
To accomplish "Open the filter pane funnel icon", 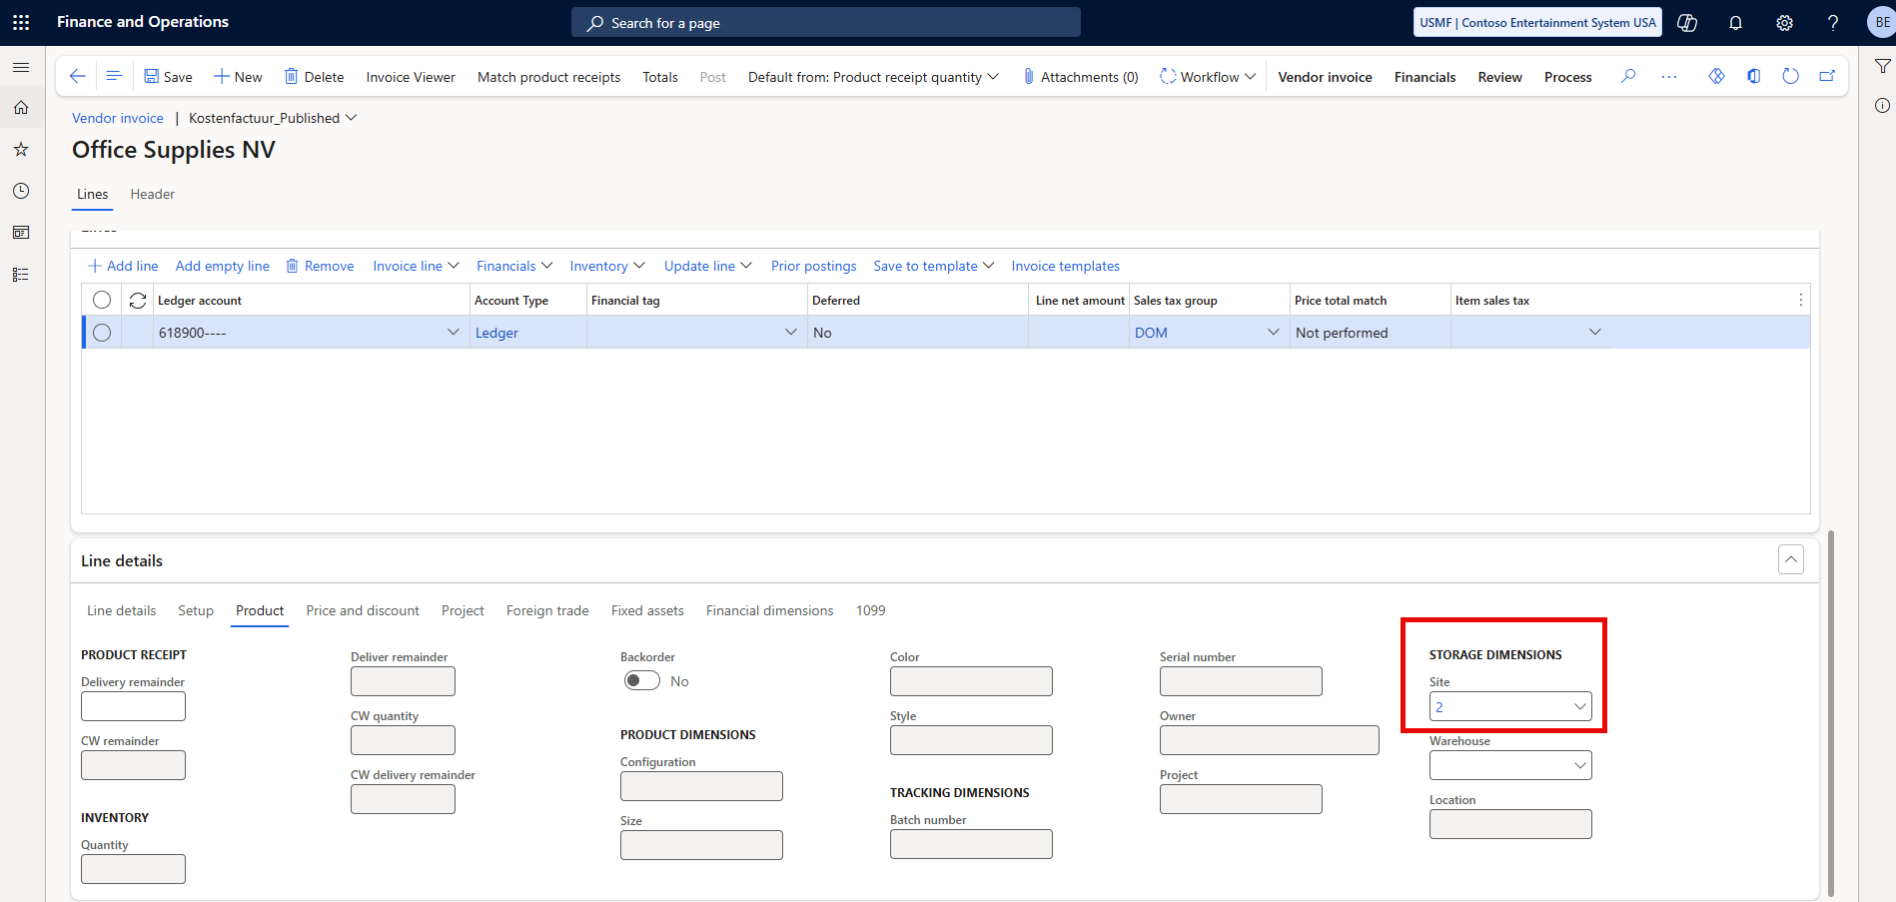I will coord(1882,66).
